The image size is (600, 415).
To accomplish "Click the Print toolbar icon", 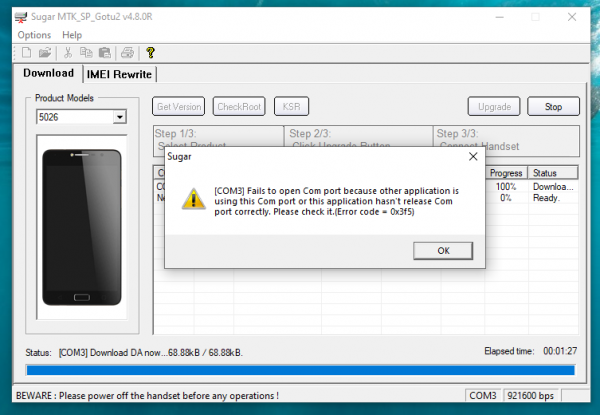I will coord(127,52).
